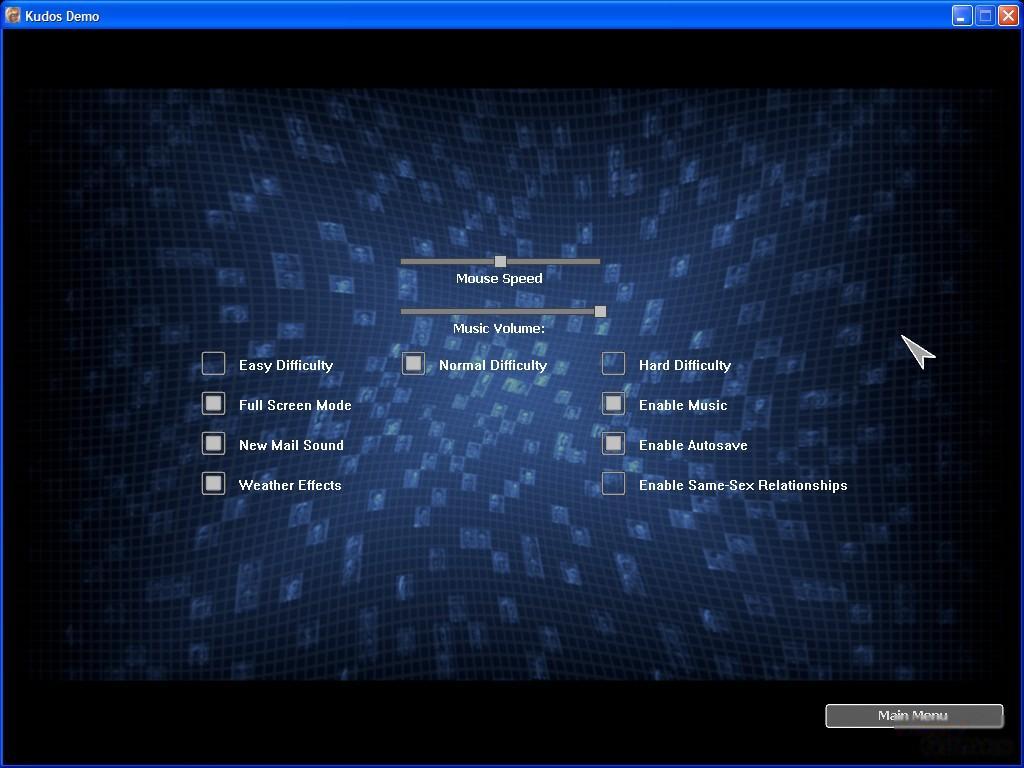Click the Weather Effects label text
The height and width of the screenshot is (768, 1024).
[290, 485]
